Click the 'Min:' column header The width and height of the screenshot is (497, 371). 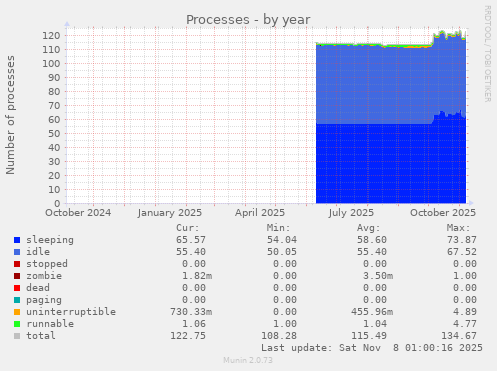(278, 228)
